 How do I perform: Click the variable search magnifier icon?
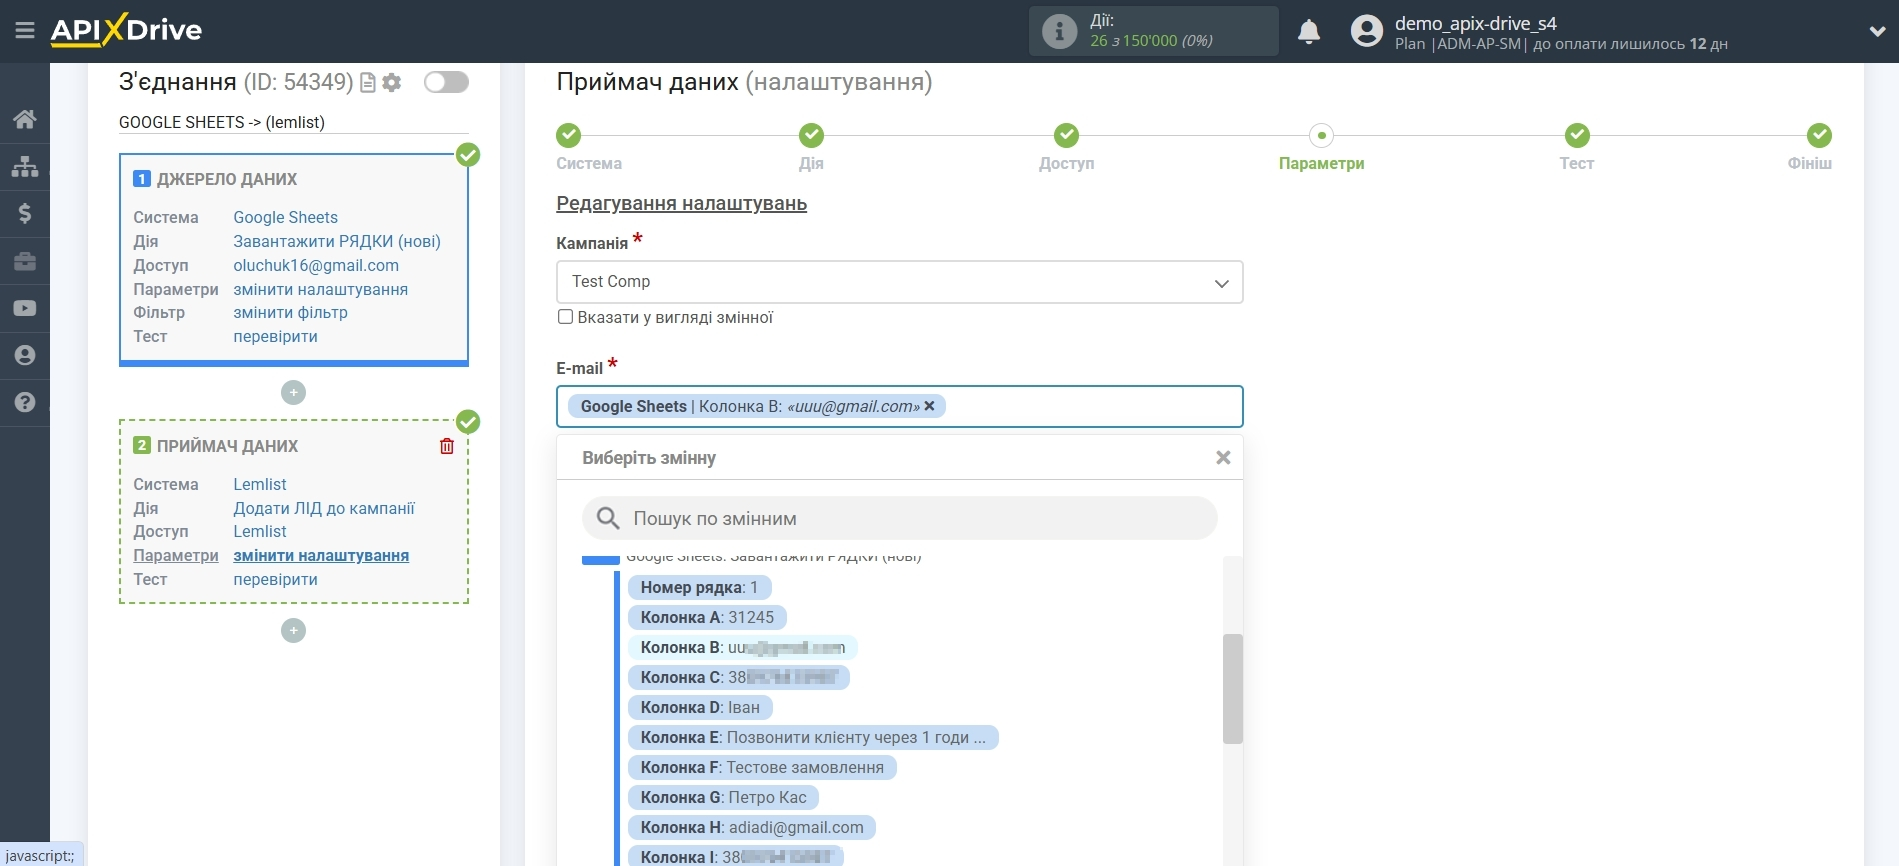coord(608,518)
